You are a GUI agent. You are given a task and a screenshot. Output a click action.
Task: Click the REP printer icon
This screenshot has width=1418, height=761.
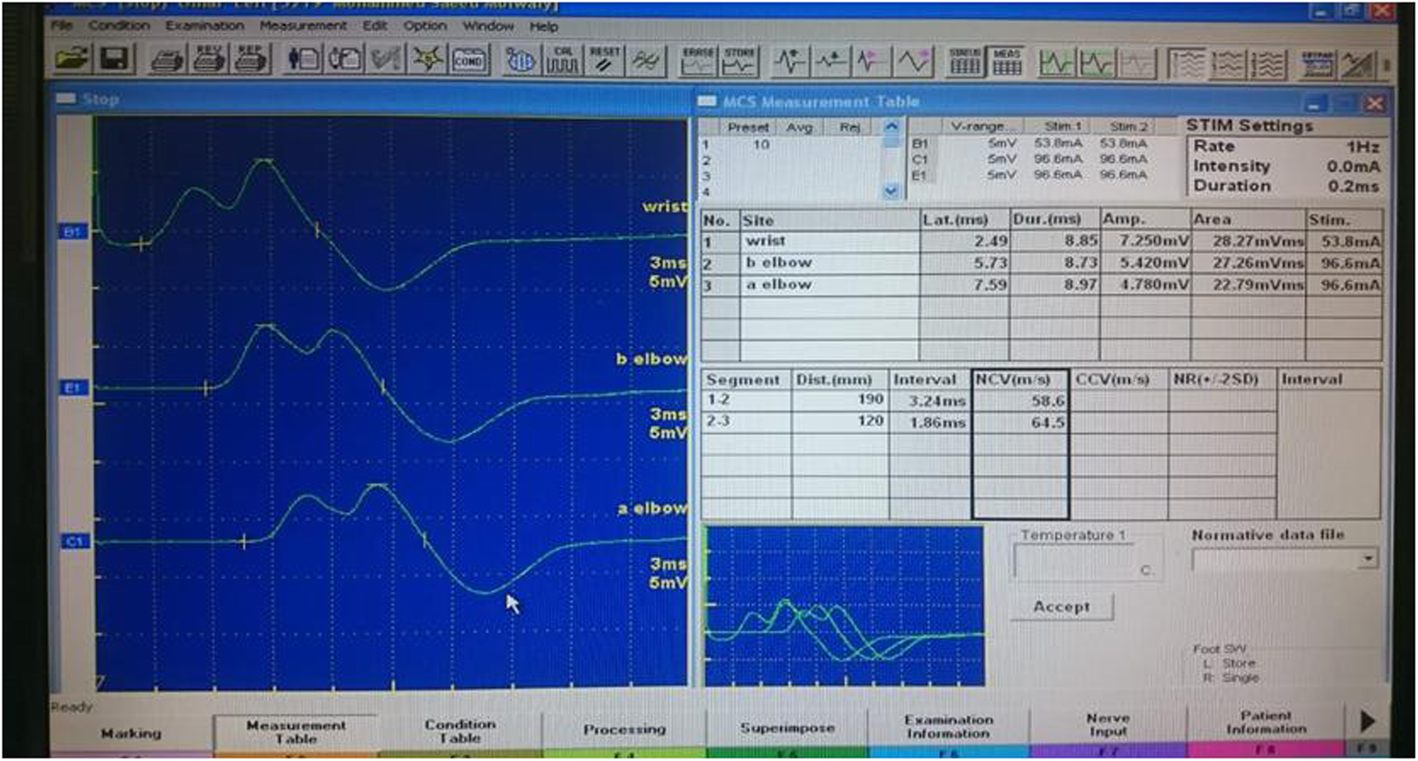click(x=251, y=59)
